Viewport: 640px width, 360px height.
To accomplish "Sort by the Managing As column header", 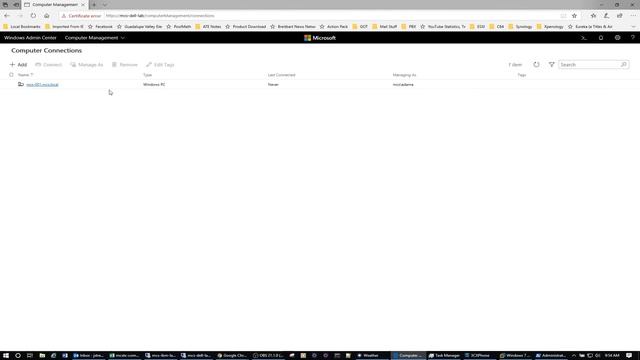I will [404, 75].
